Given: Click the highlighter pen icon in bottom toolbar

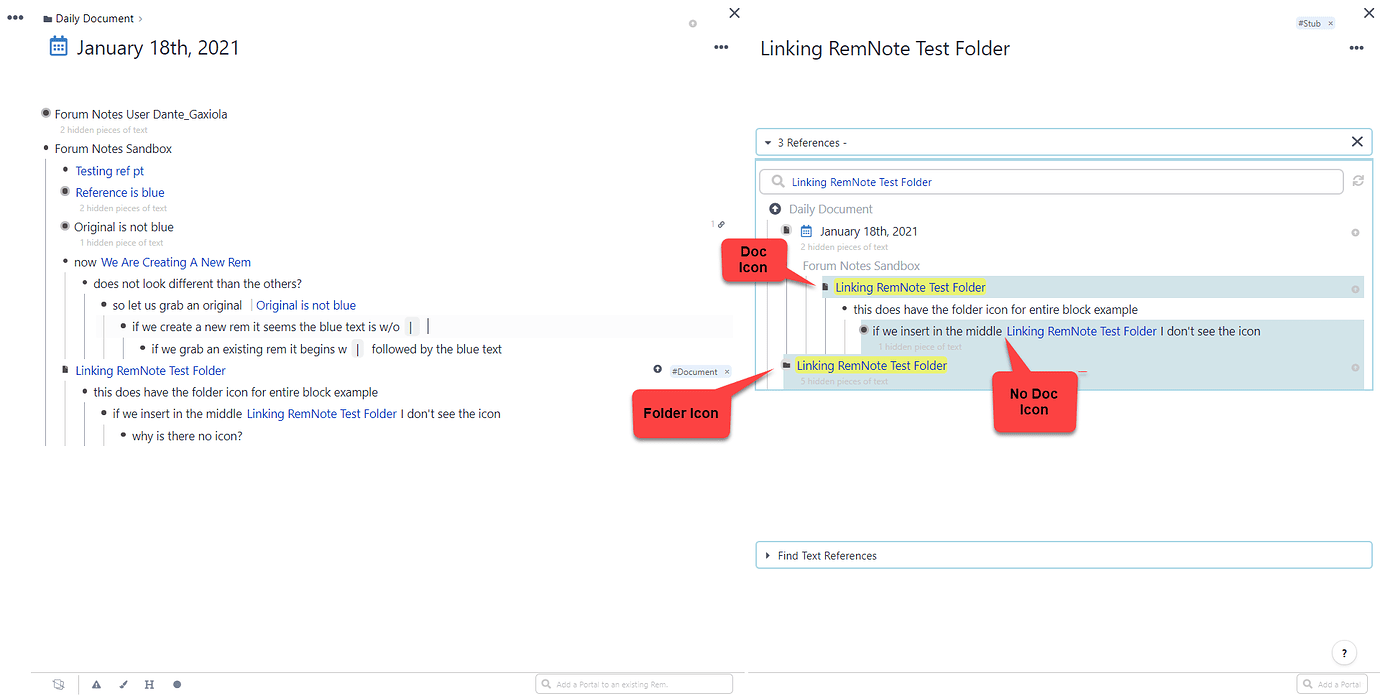Looking at the screenshot, I should [123, 685].
